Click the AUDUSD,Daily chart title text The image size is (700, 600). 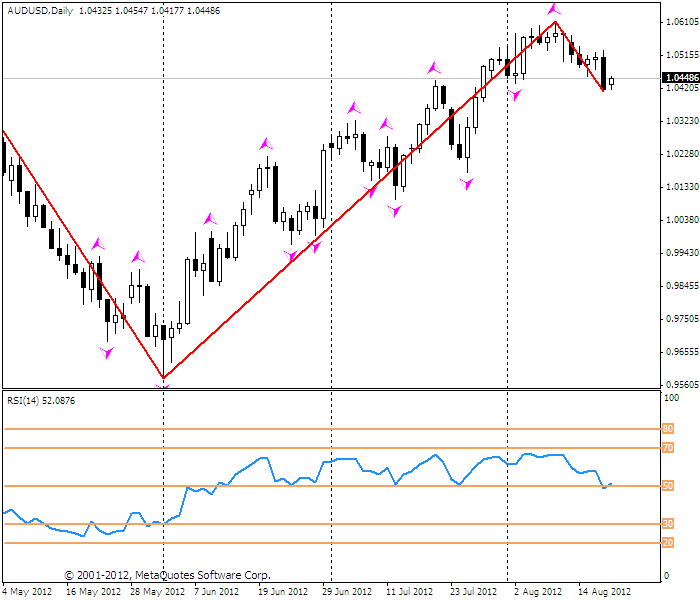coord(40,11)
